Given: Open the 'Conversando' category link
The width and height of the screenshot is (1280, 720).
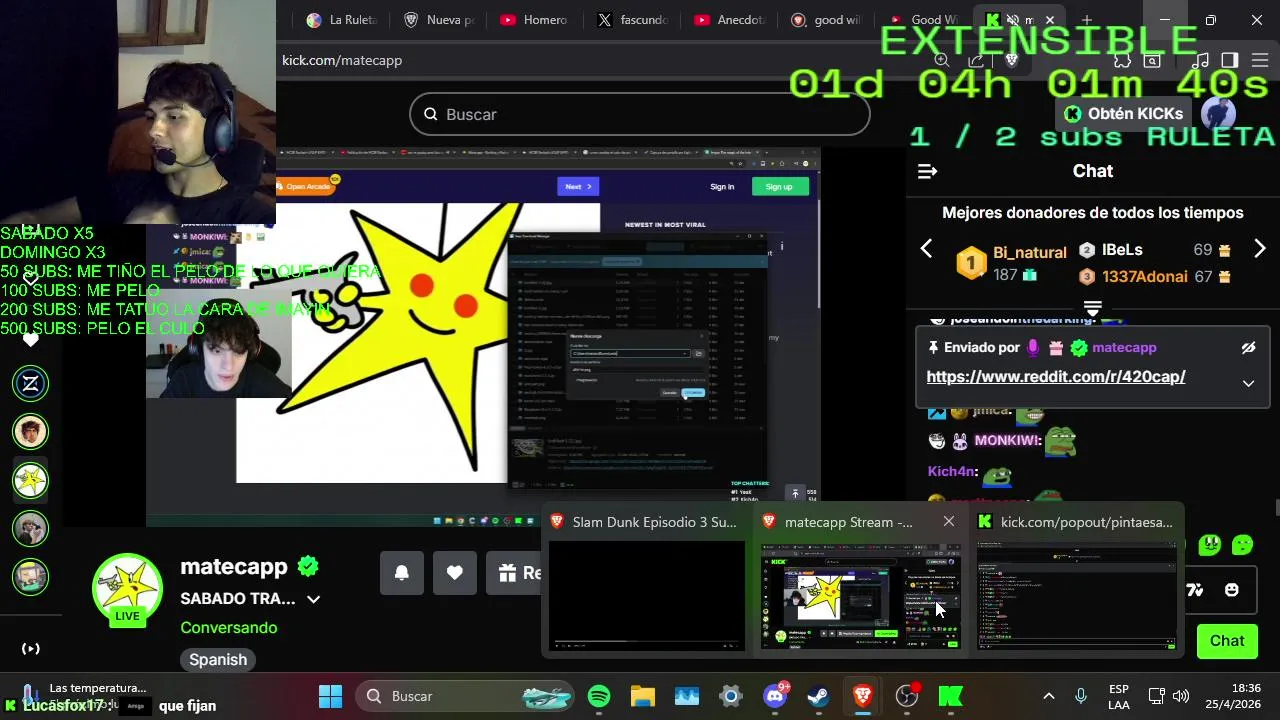Looking at the screenshot, I should coord(229,628).
